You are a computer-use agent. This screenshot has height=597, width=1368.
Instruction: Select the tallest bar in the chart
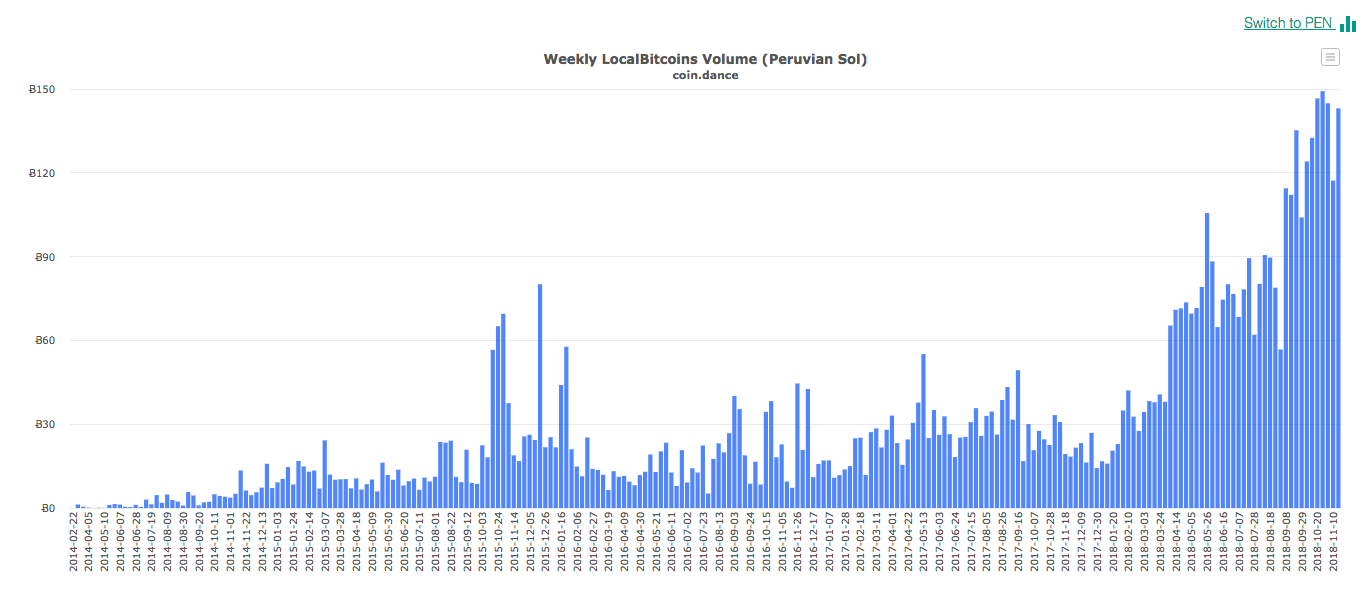coord(1323,300)
